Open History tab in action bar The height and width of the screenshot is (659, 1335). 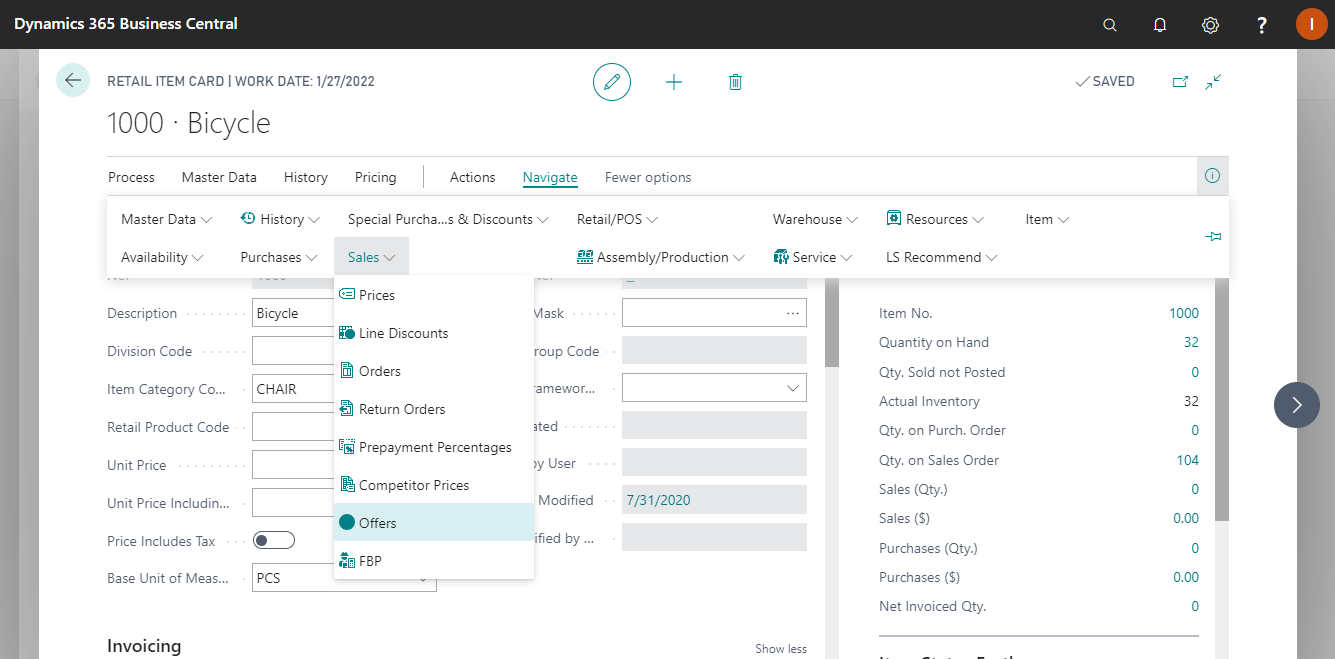(305, 177)
